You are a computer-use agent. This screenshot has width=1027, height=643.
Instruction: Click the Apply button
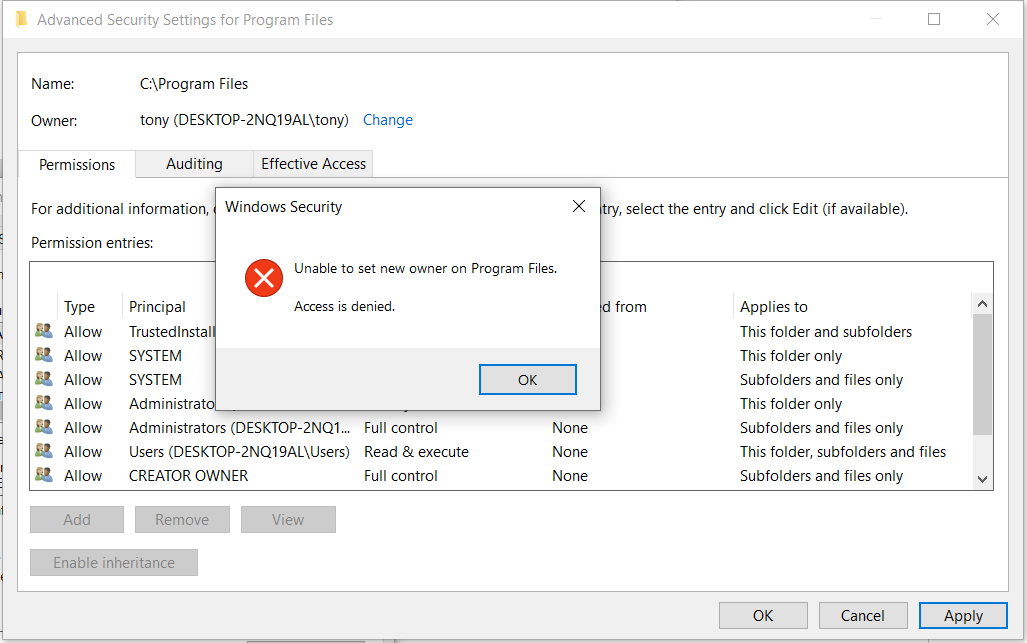(963, 616)
